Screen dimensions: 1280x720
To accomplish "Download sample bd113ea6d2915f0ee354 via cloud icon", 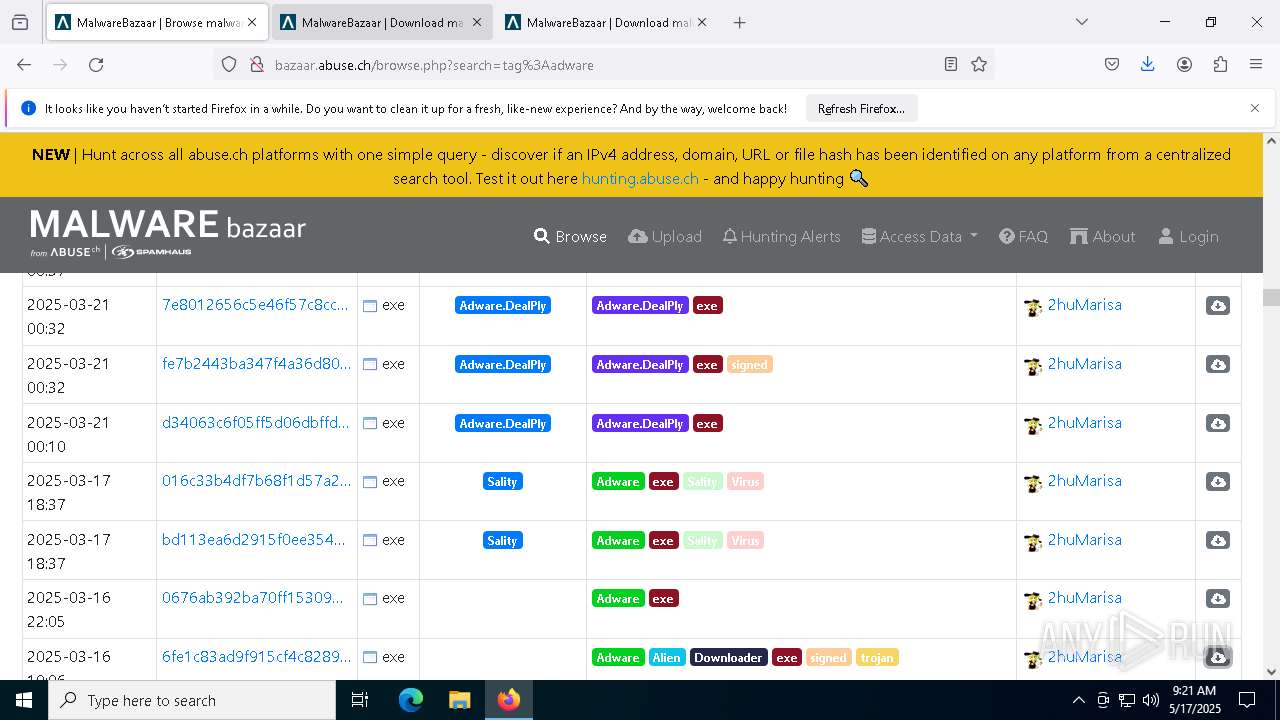I will pyautogui.click(x=1218, y=541).
